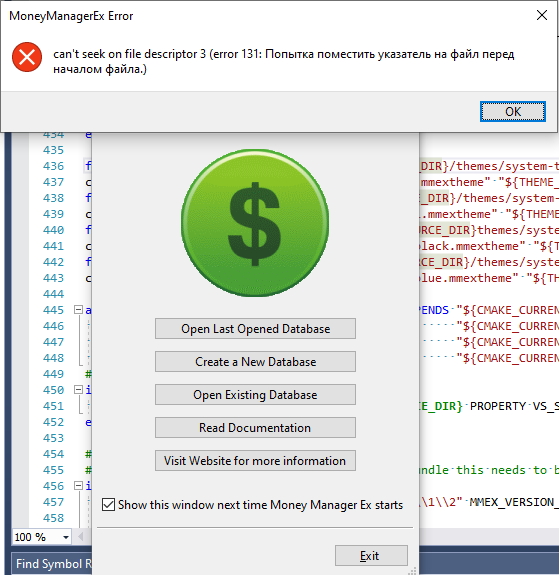Open Existing Database
This screenshot has height=575, width=559.
255,395
